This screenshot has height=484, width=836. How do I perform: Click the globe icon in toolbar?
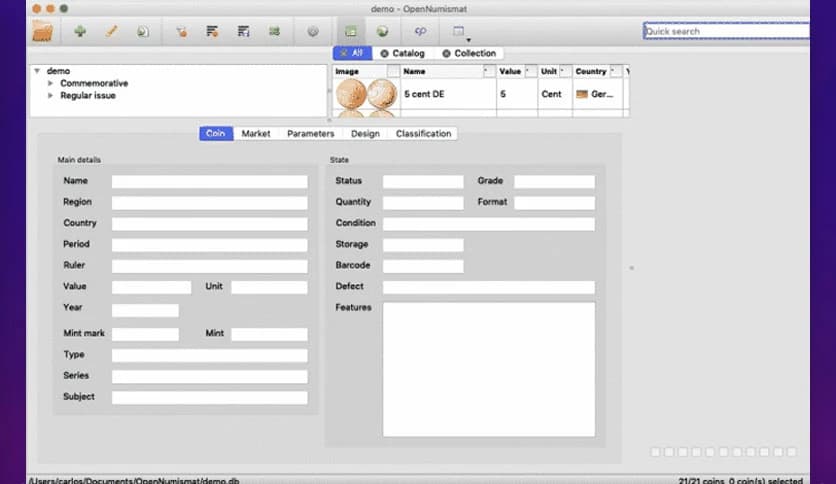(x=382, y=31)
